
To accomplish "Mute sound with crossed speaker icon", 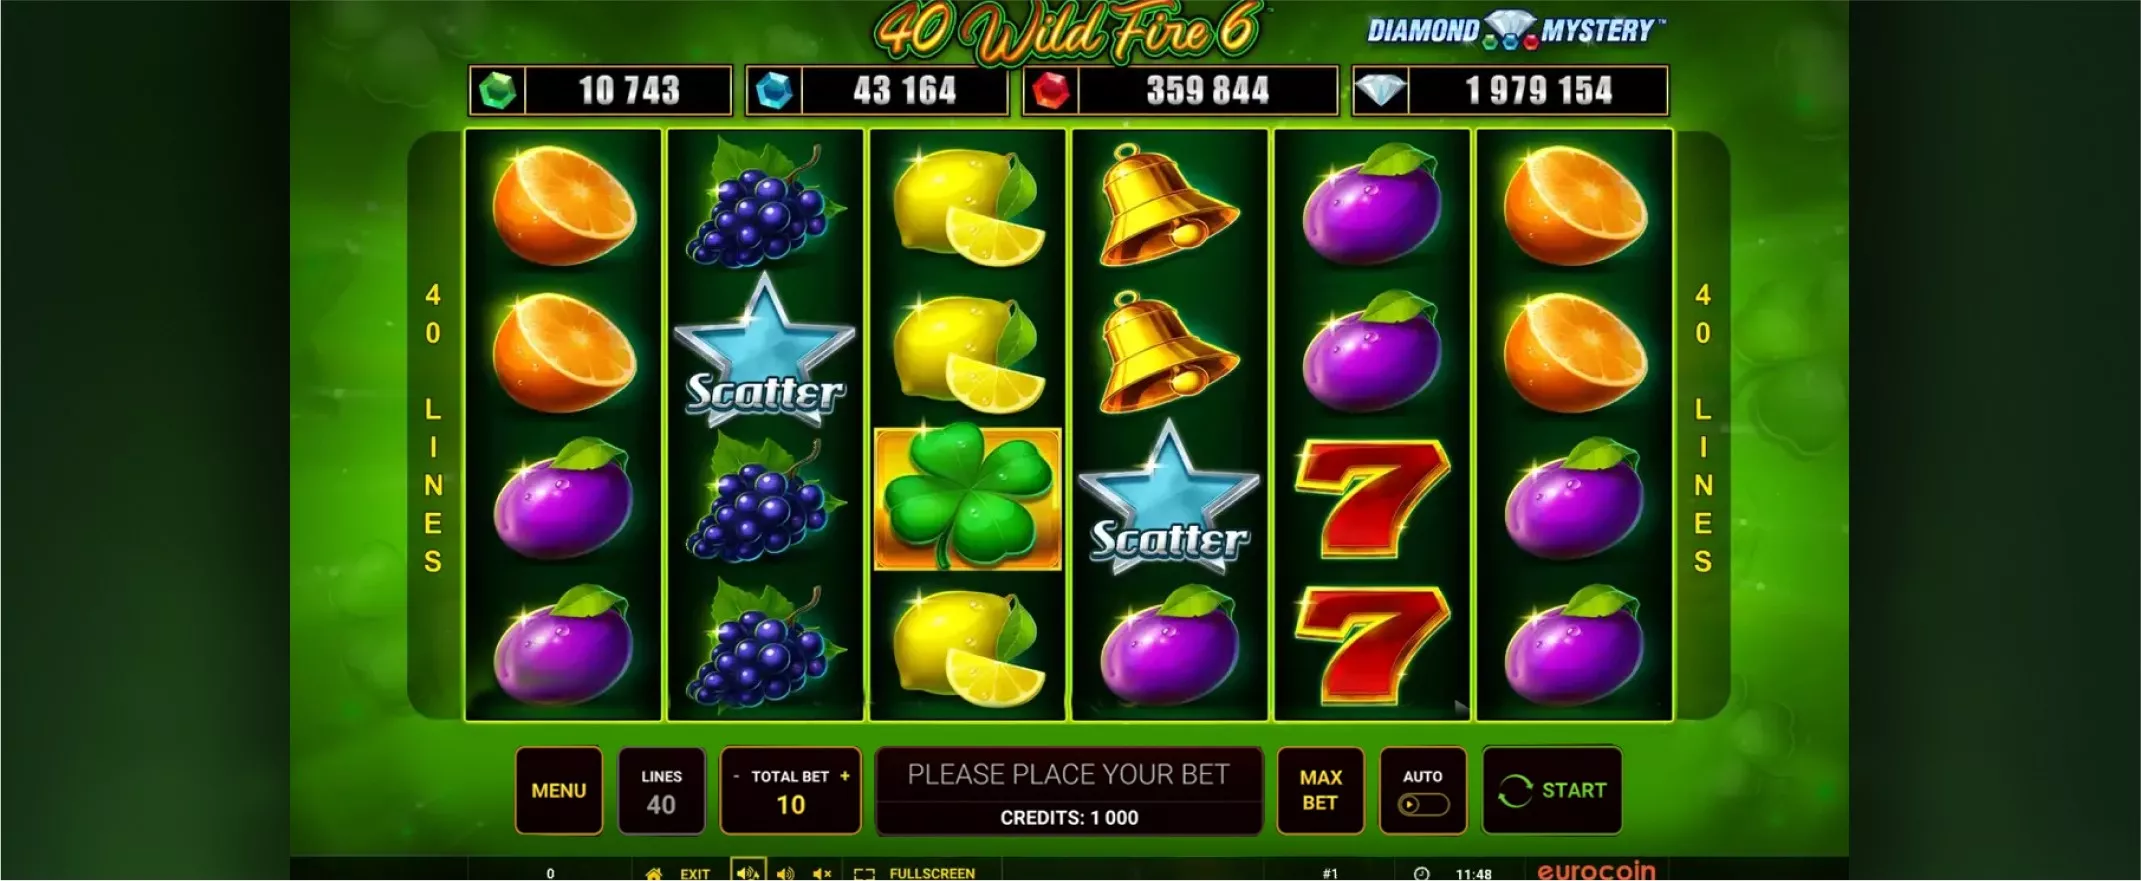I will click(x=822, y=873).
